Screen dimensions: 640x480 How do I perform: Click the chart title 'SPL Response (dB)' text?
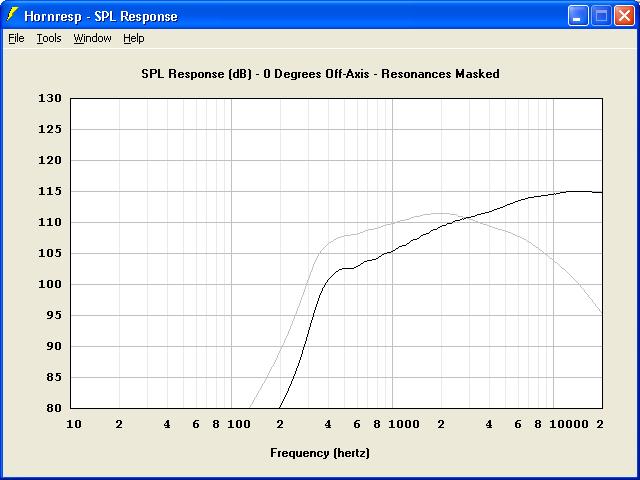tap(196, 74)
